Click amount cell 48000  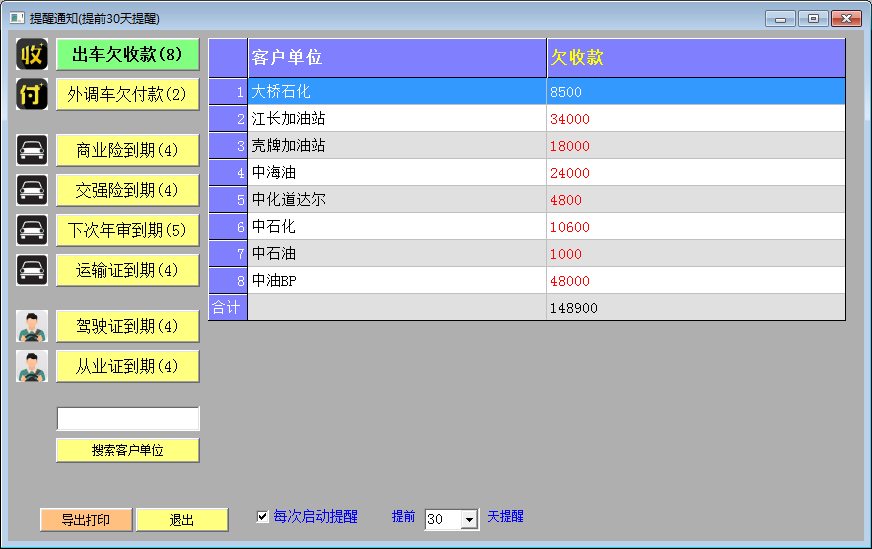pyautogui.click(x=696, y=280)
